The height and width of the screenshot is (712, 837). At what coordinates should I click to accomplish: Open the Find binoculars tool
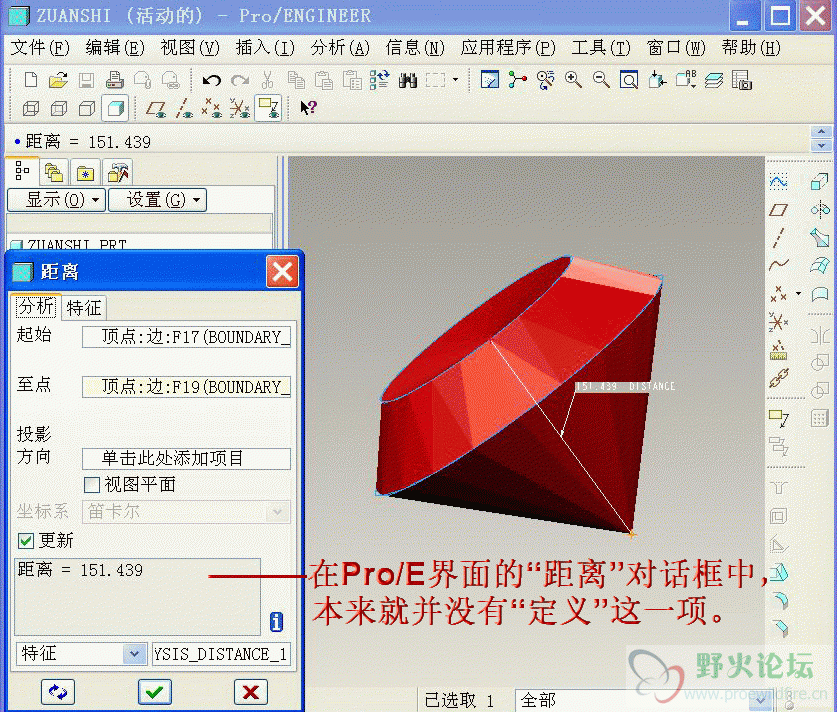click(x=407, y=80)
